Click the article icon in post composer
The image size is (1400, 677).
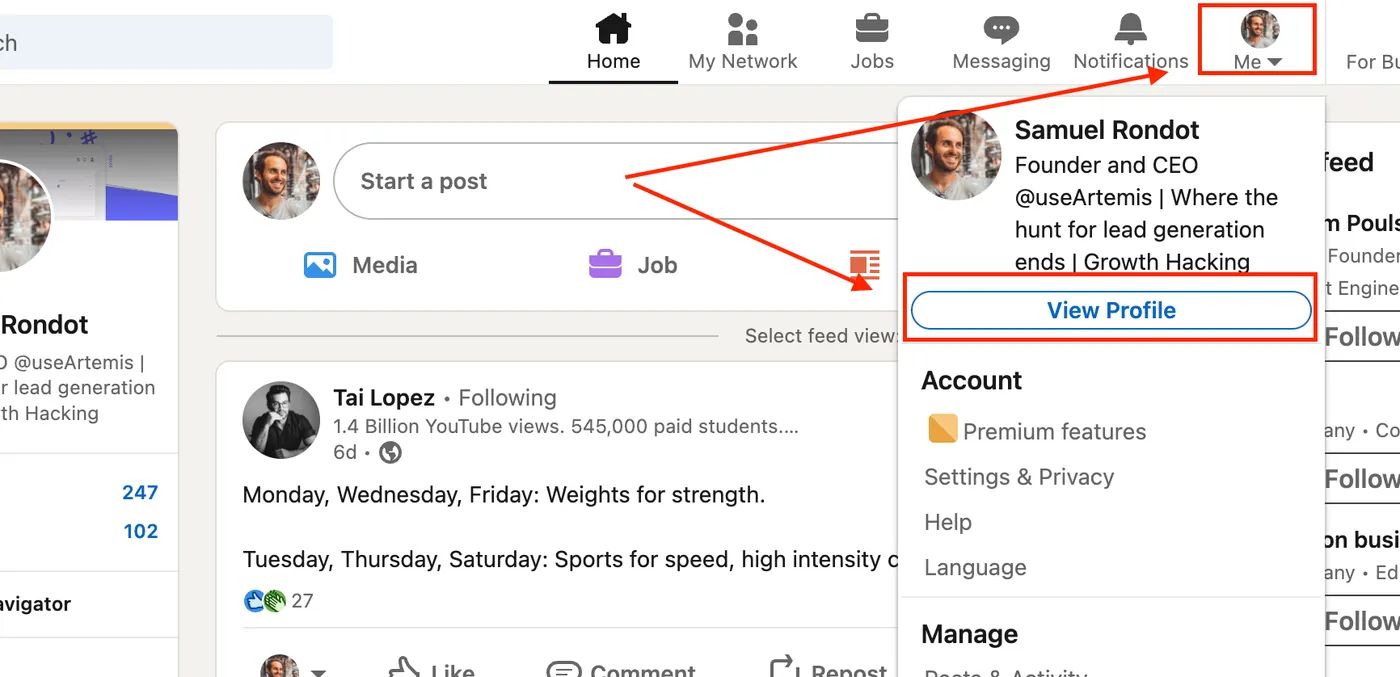865,265
